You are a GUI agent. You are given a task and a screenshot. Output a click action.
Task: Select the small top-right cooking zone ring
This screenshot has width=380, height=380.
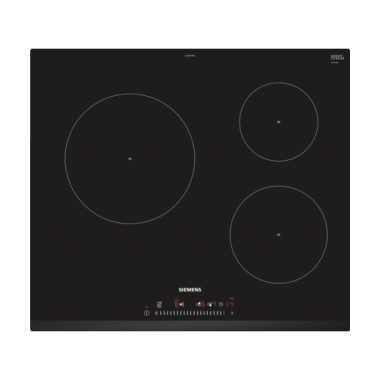pyautogui.click(x=279, y=122)
